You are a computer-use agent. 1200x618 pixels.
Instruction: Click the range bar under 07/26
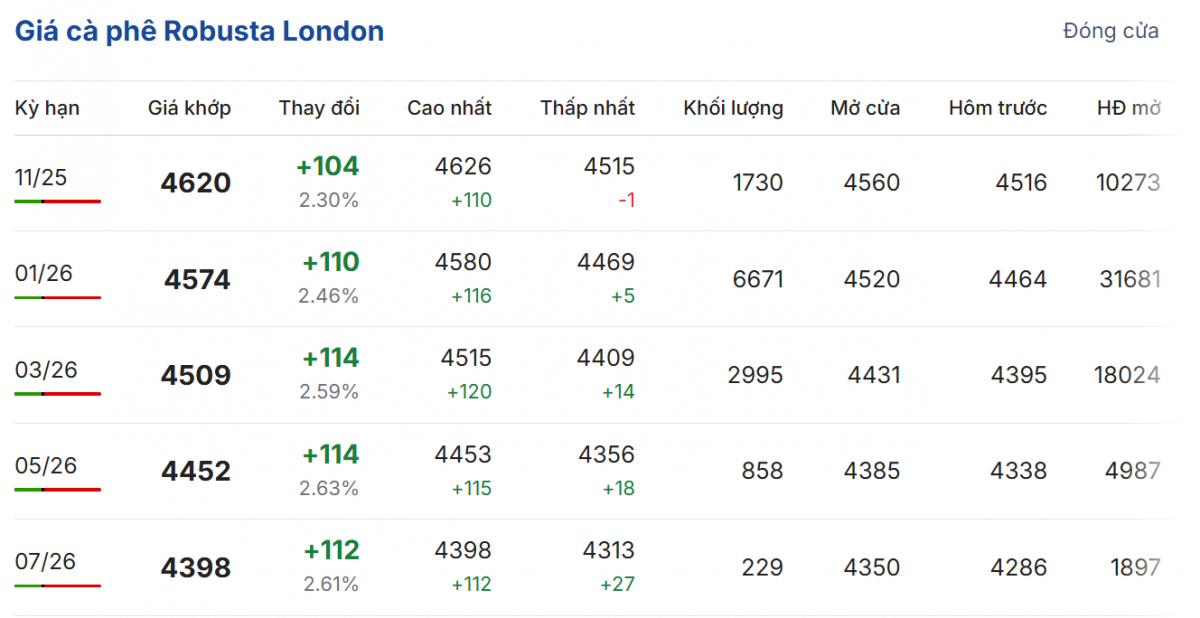[x=58, y=585]
